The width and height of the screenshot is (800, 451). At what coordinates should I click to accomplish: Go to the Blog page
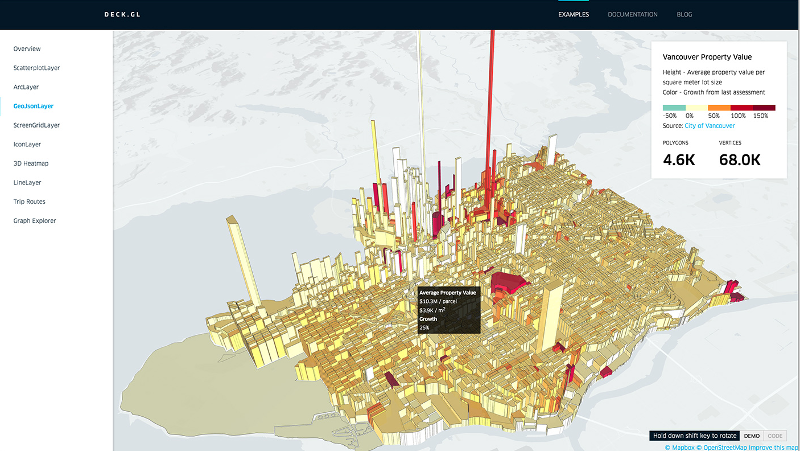[x=684, y=15]
